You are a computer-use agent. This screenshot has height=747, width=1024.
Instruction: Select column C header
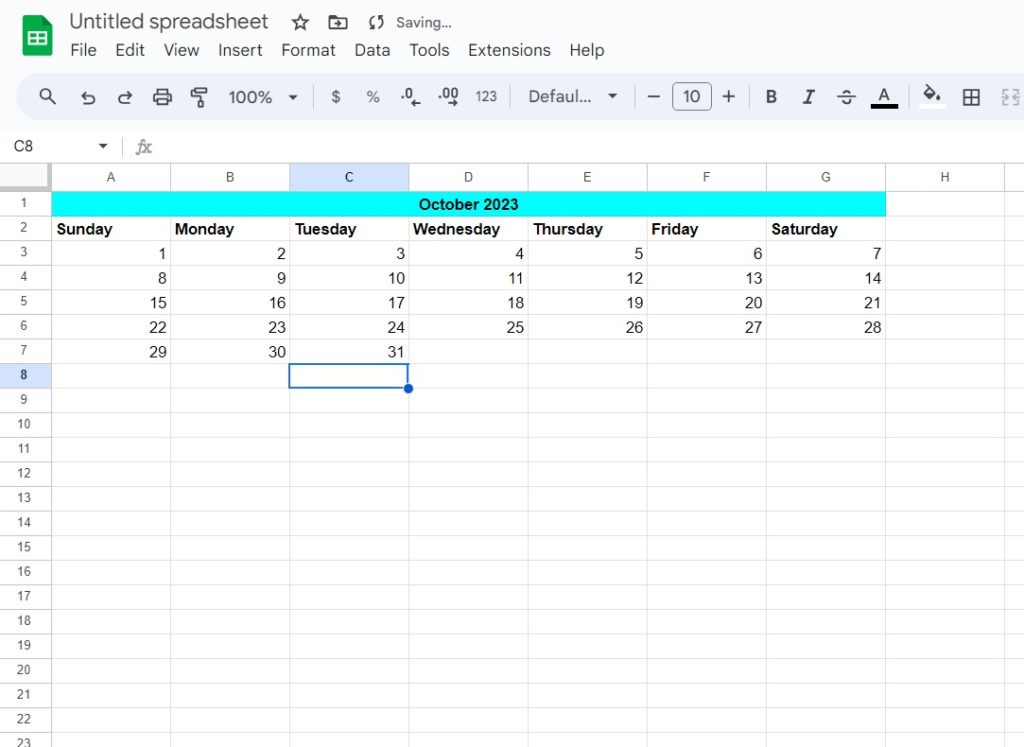(349, 177)
